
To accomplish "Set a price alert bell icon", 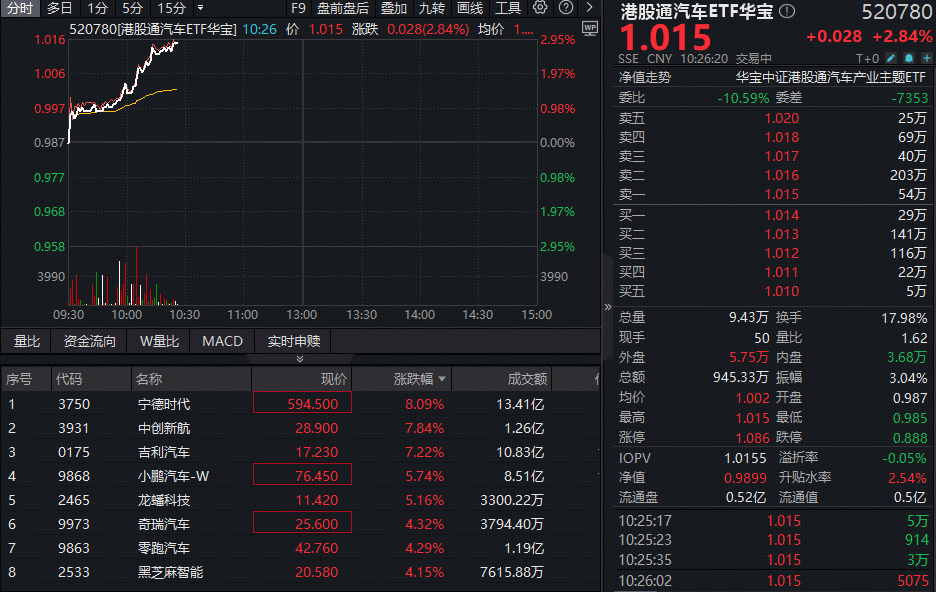I will point(909,58).
